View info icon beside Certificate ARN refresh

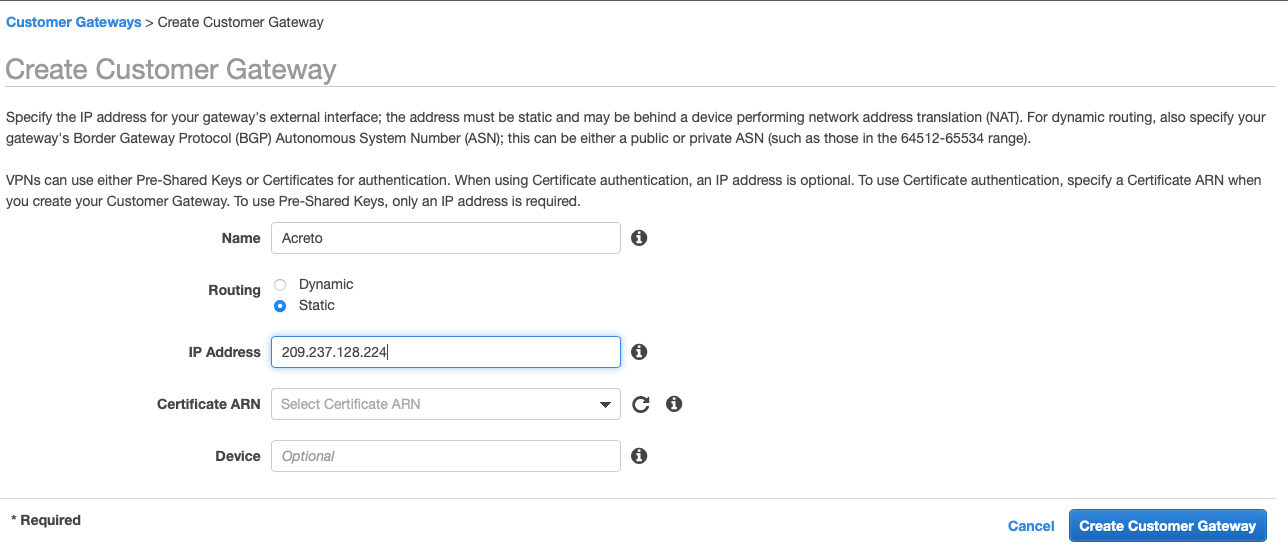(x=674, y=404)
